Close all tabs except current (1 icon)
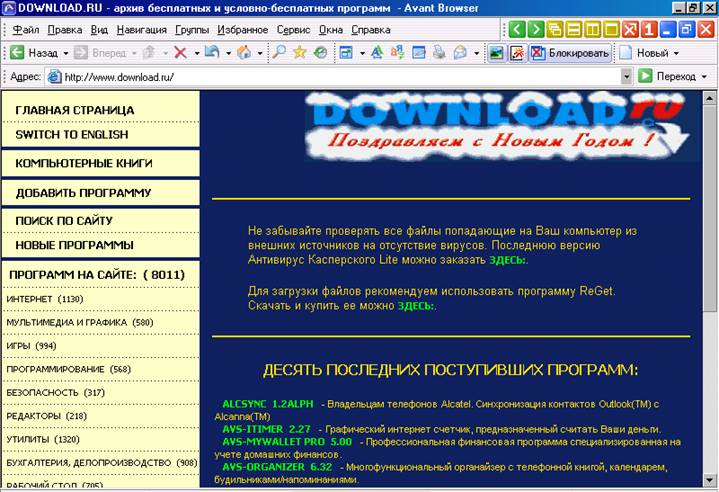Viewport: 719px width, 492px height. tap(648, 30)
